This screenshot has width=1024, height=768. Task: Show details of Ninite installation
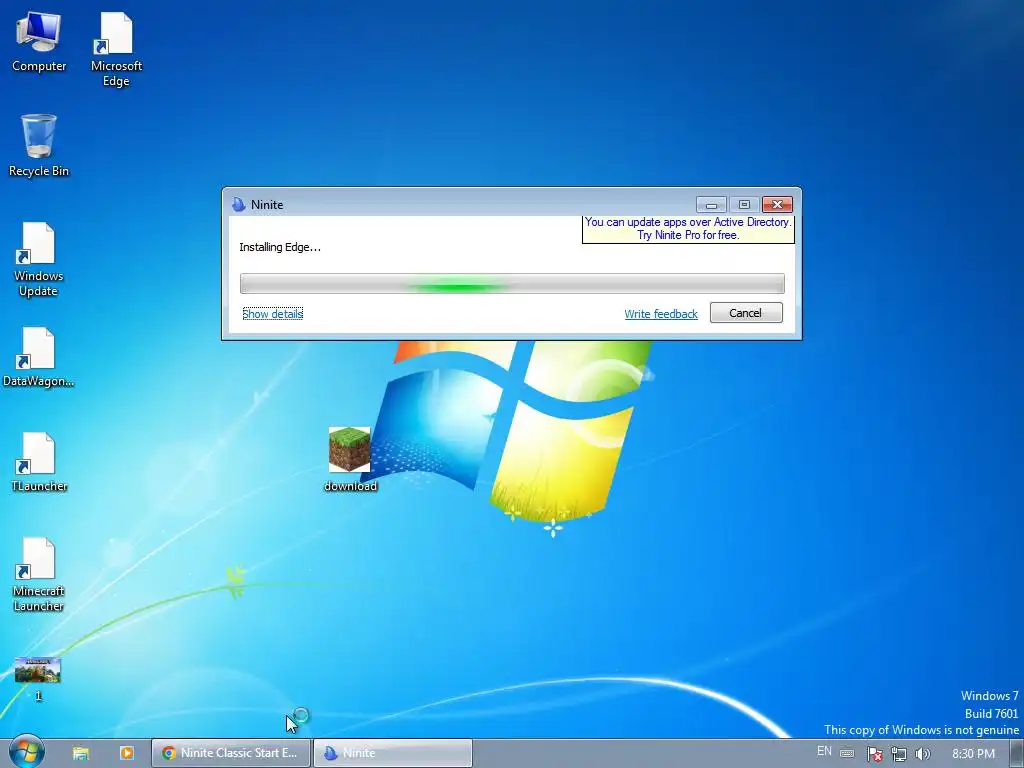[272, 313]
